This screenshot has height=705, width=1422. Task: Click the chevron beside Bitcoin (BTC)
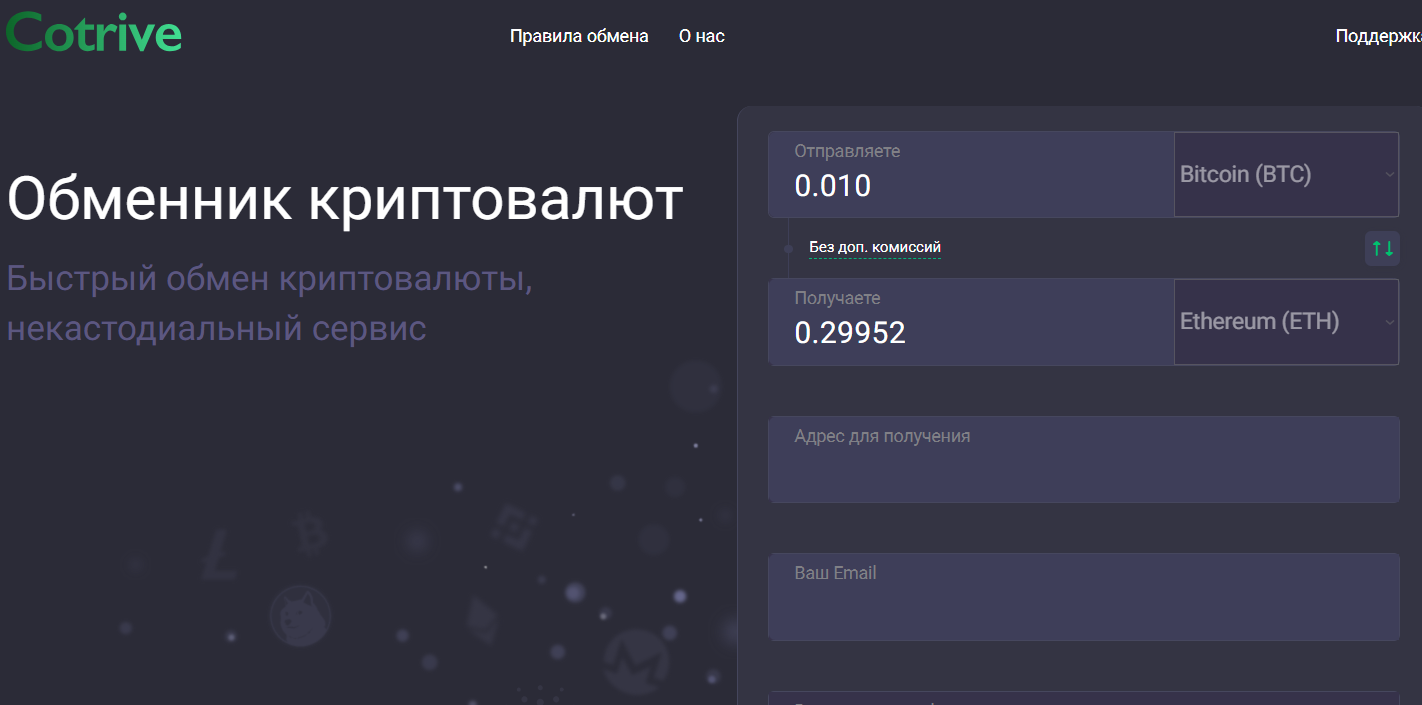click(1389, 175)
